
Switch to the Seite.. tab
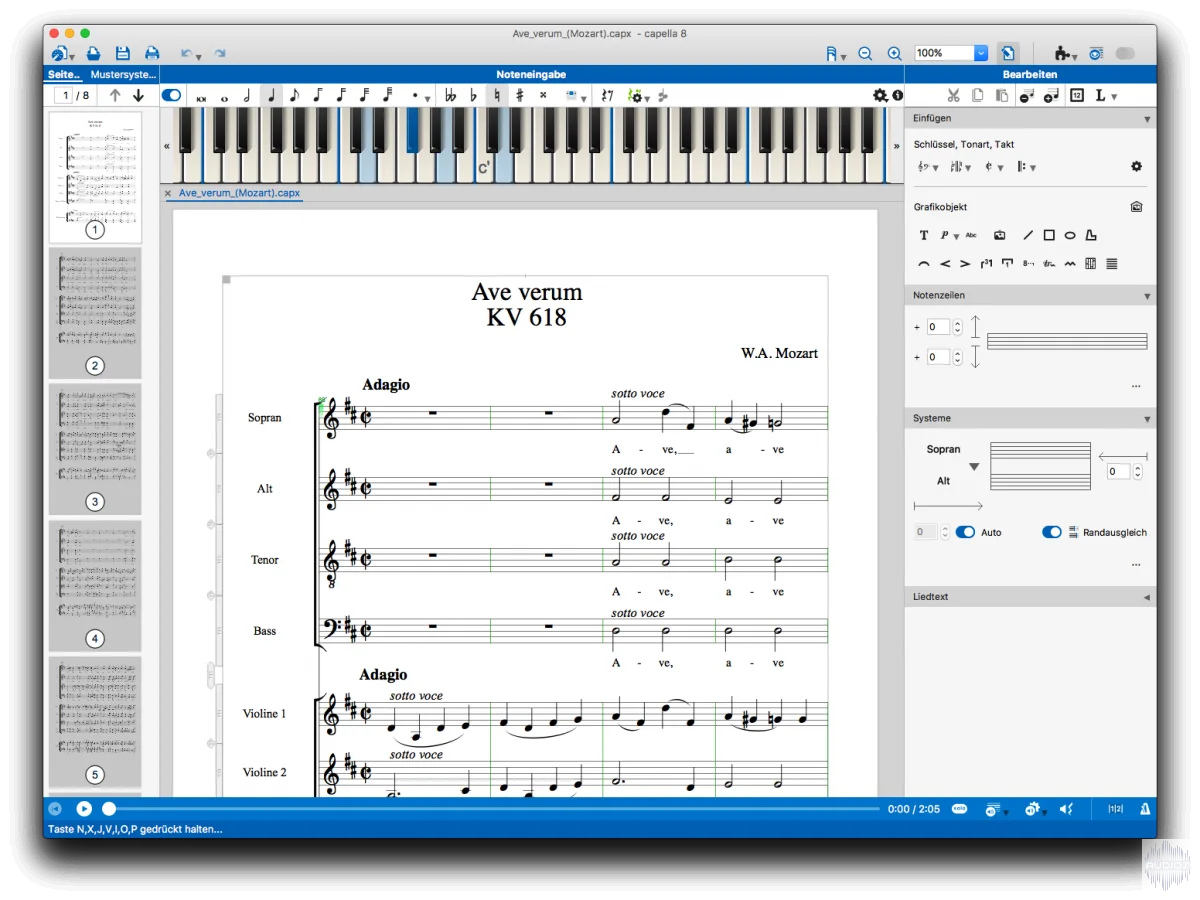click(x=64, y=75)
